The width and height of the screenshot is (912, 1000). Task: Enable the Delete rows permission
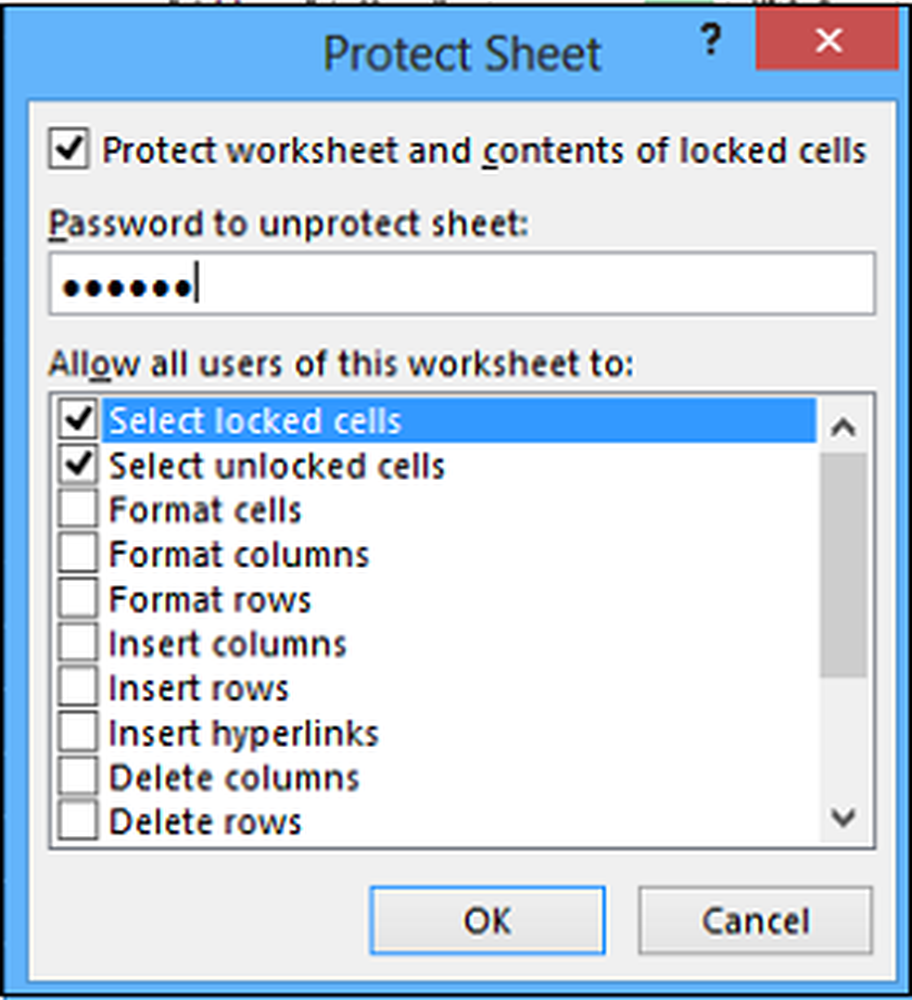tap(79, 821)
